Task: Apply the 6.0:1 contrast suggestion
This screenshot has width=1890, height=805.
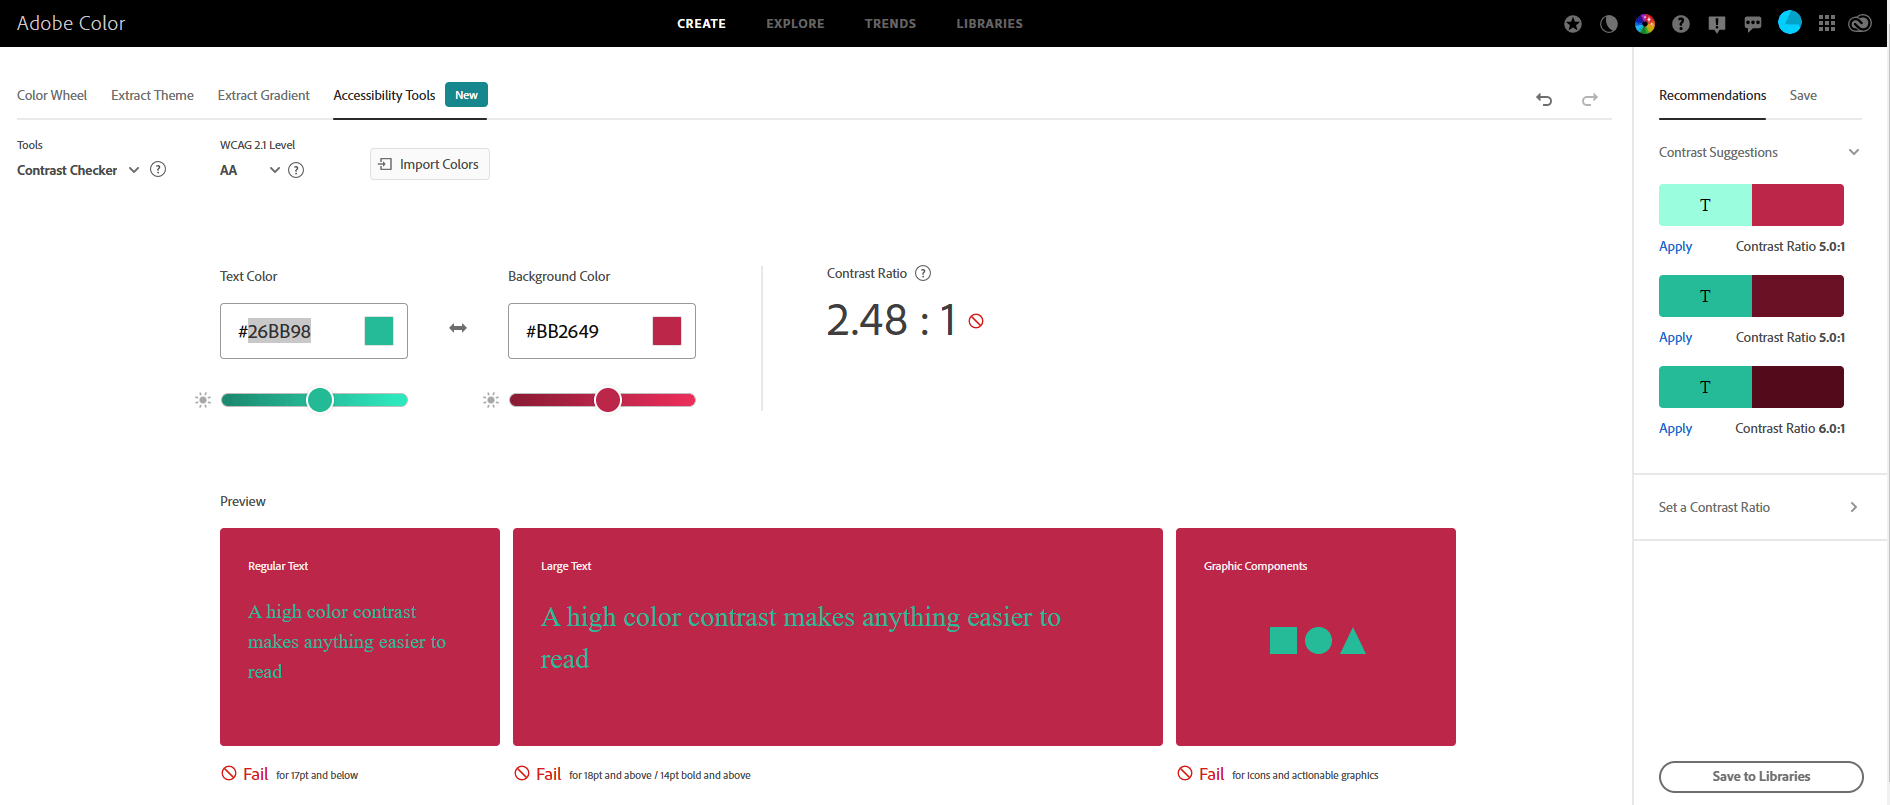Action: tap(1675, 428)
